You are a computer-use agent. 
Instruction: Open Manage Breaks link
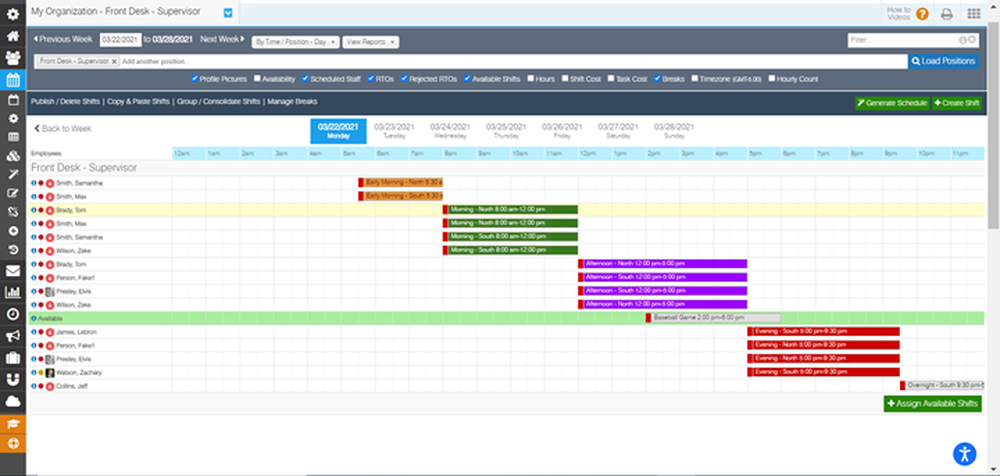click(292, 101)
